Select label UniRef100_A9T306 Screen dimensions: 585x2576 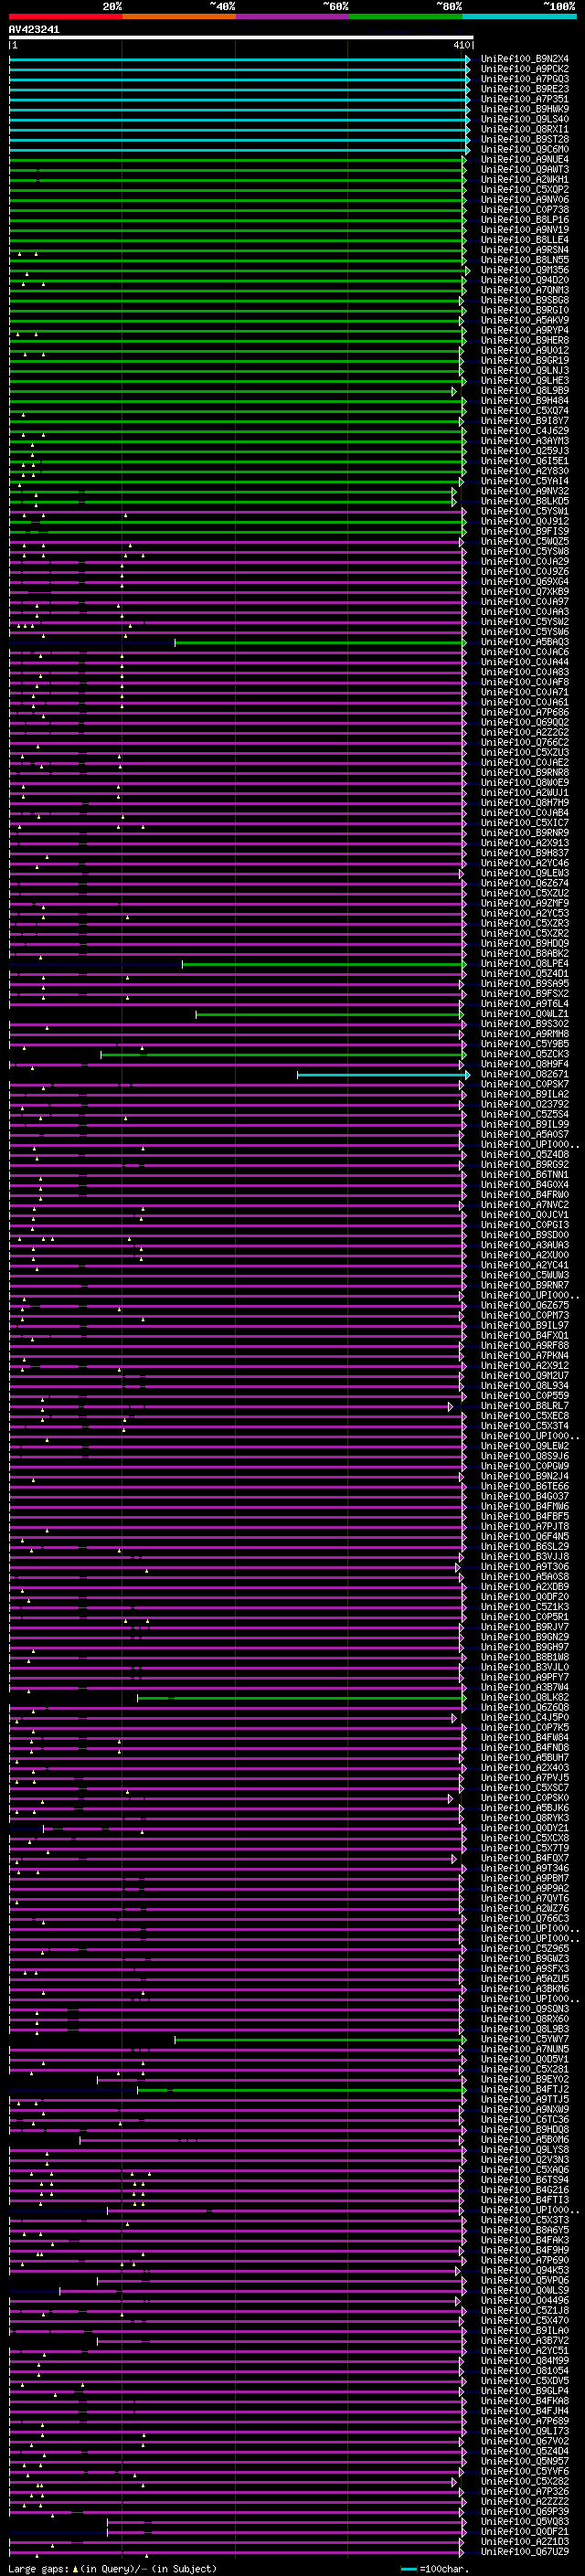click(525, 1567)
